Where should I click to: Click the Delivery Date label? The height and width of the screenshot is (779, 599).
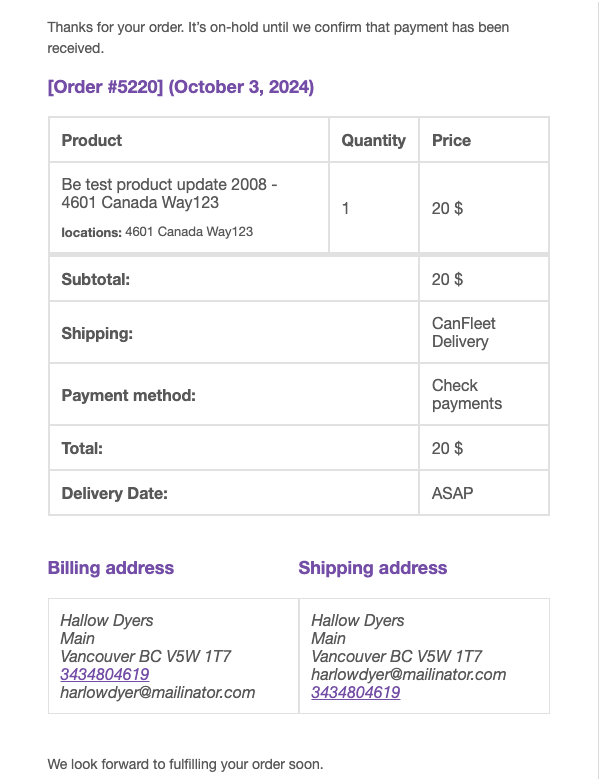click(x=115, y=493)
